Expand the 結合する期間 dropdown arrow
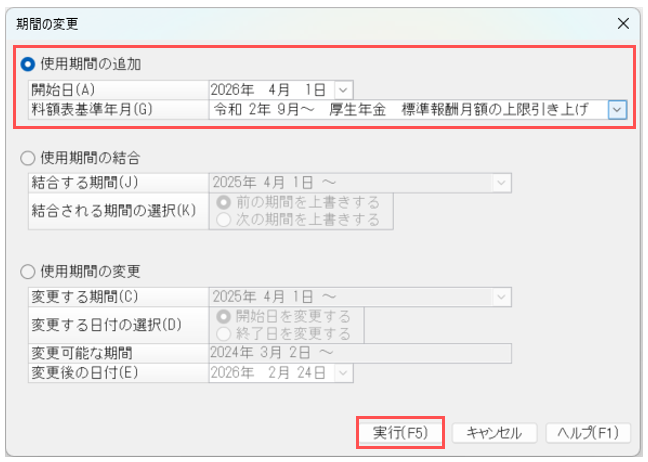The width and height of the screenshot is (648, 462). click(500, 183)
